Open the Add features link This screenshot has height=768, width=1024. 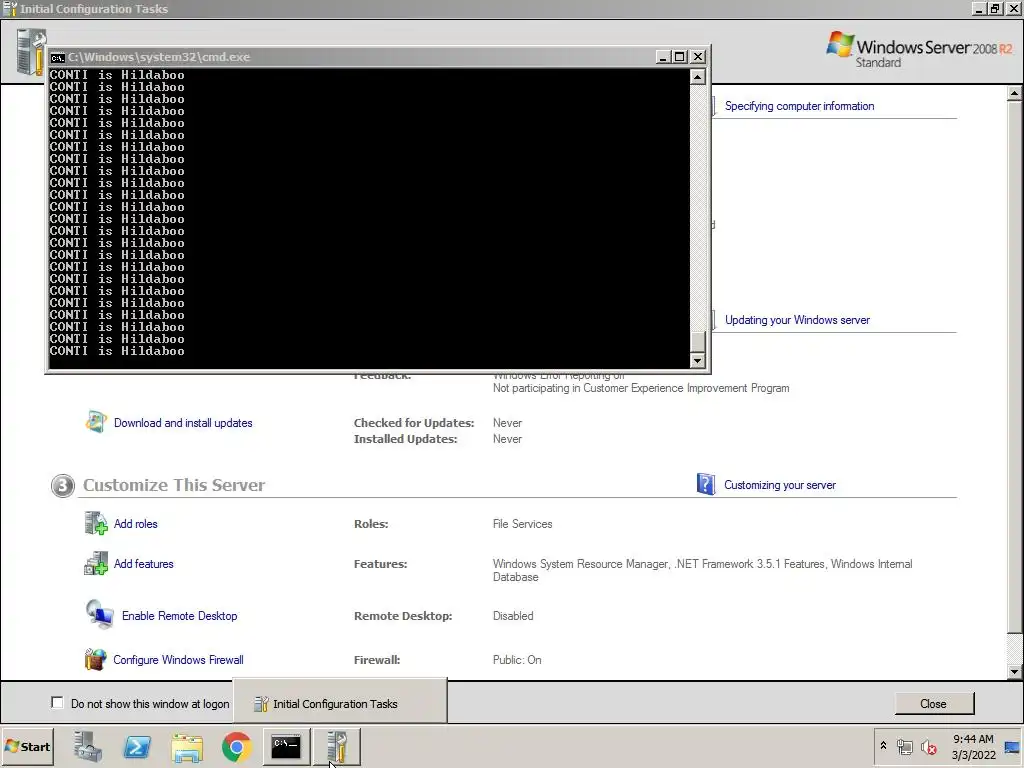pos(144,564)
